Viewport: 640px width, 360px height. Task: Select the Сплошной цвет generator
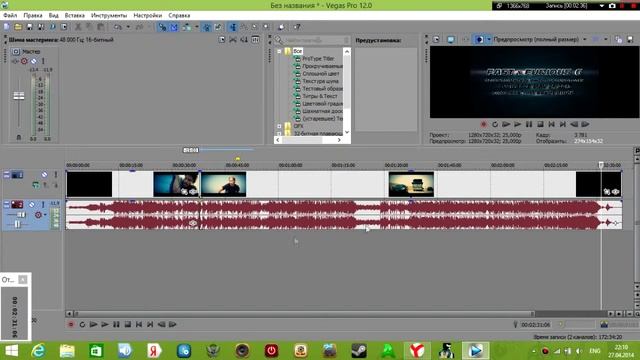point(320,74)
